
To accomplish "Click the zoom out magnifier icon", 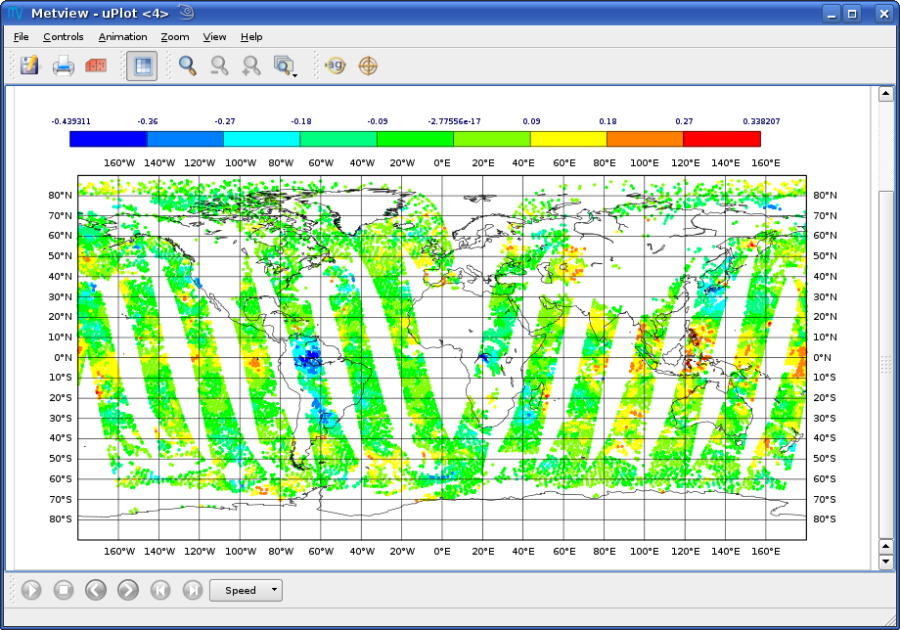I will point(219,65).
